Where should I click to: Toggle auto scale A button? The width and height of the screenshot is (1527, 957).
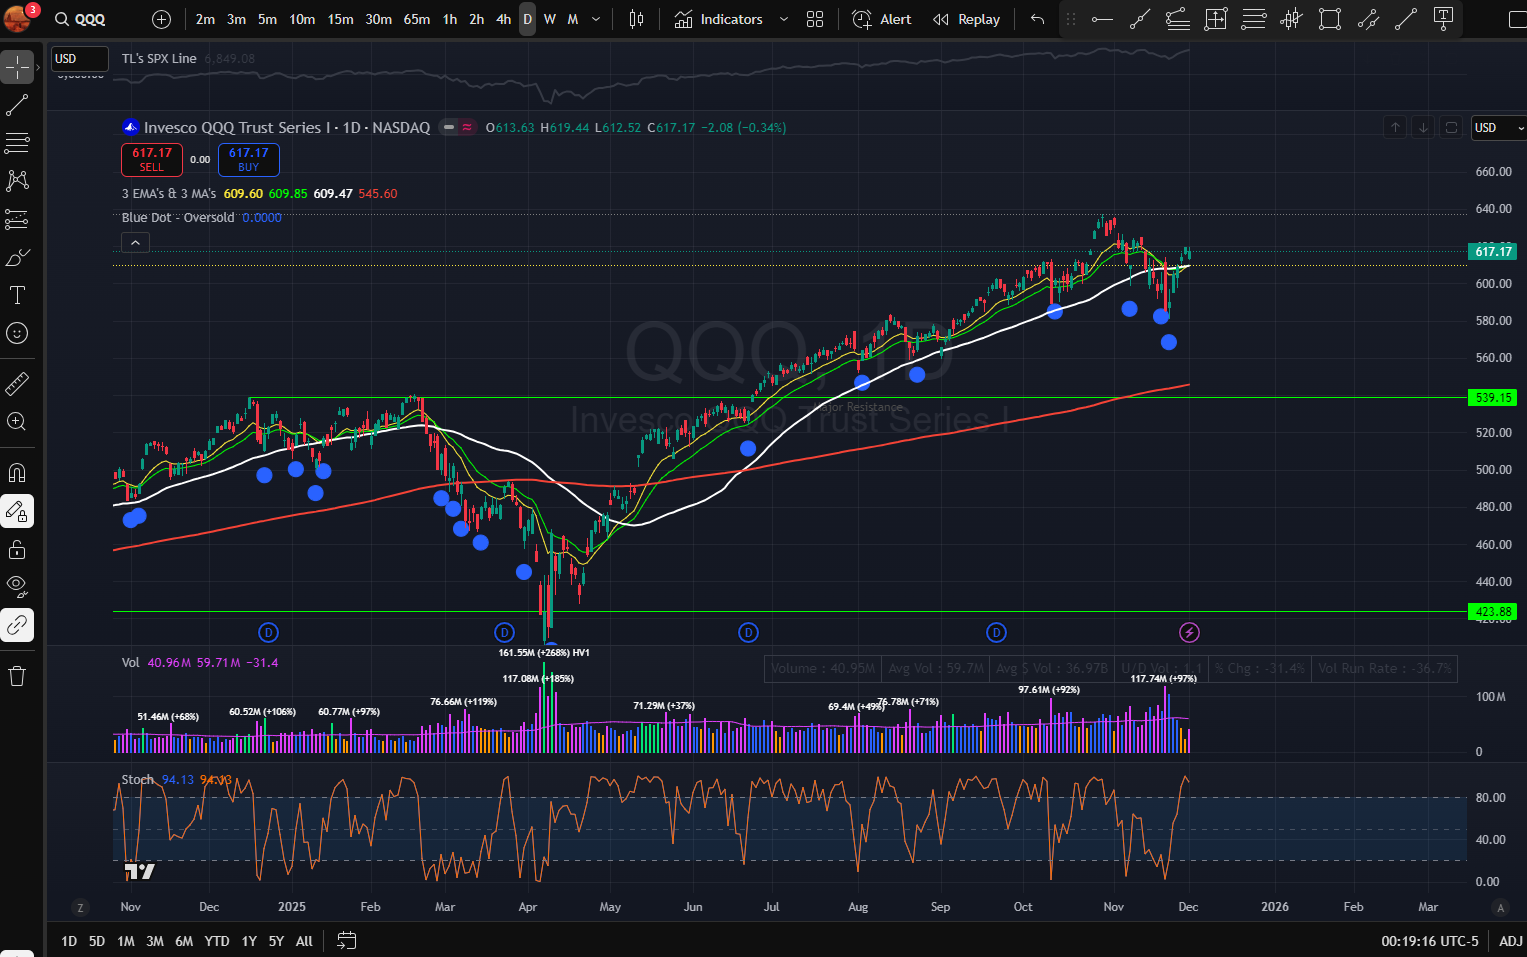1499,907
